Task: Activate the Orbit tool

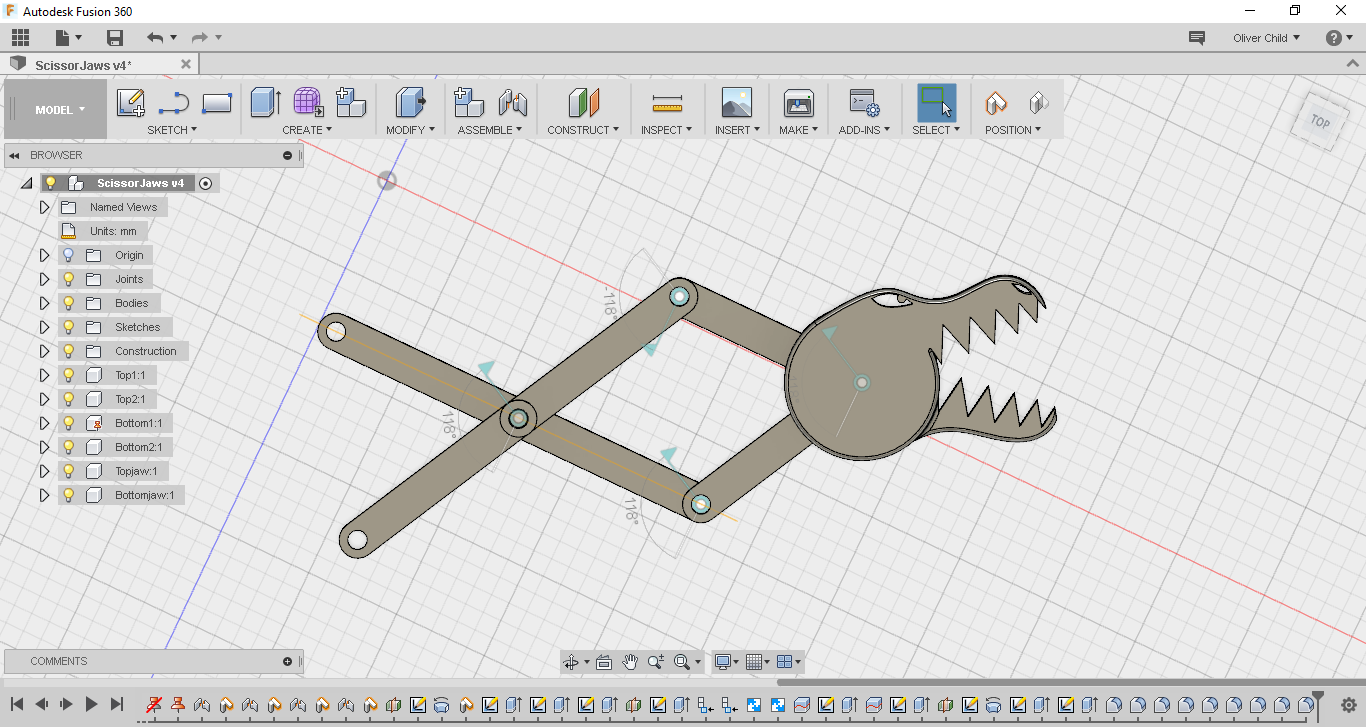Action: (x=572, y=661)
